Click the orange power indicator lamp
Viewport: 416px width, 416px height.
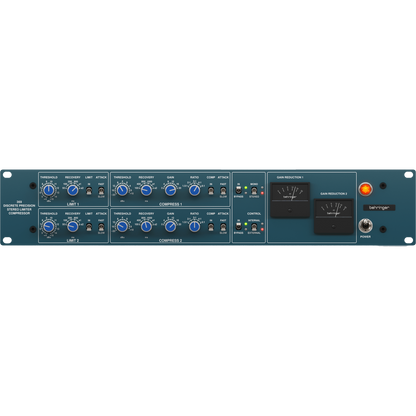coord(365,189)
